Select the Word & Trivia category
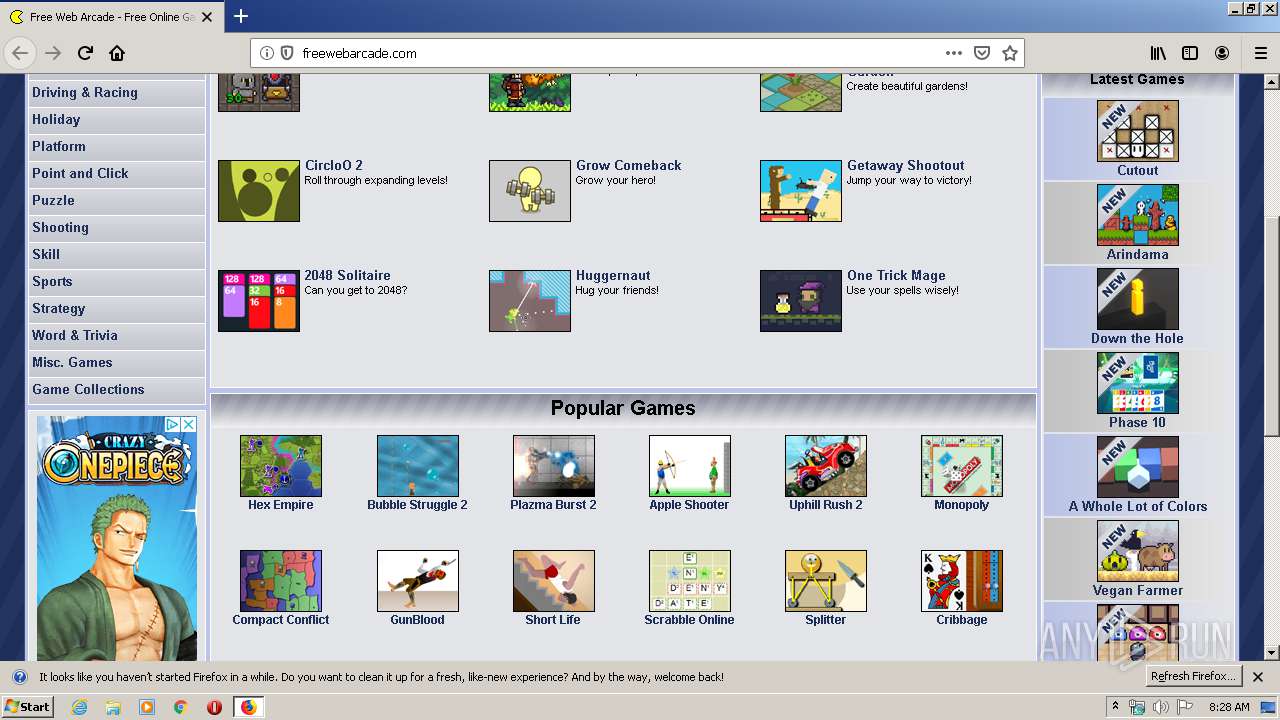This screenshot has height=720, width=1280. (x=116, y=336)
